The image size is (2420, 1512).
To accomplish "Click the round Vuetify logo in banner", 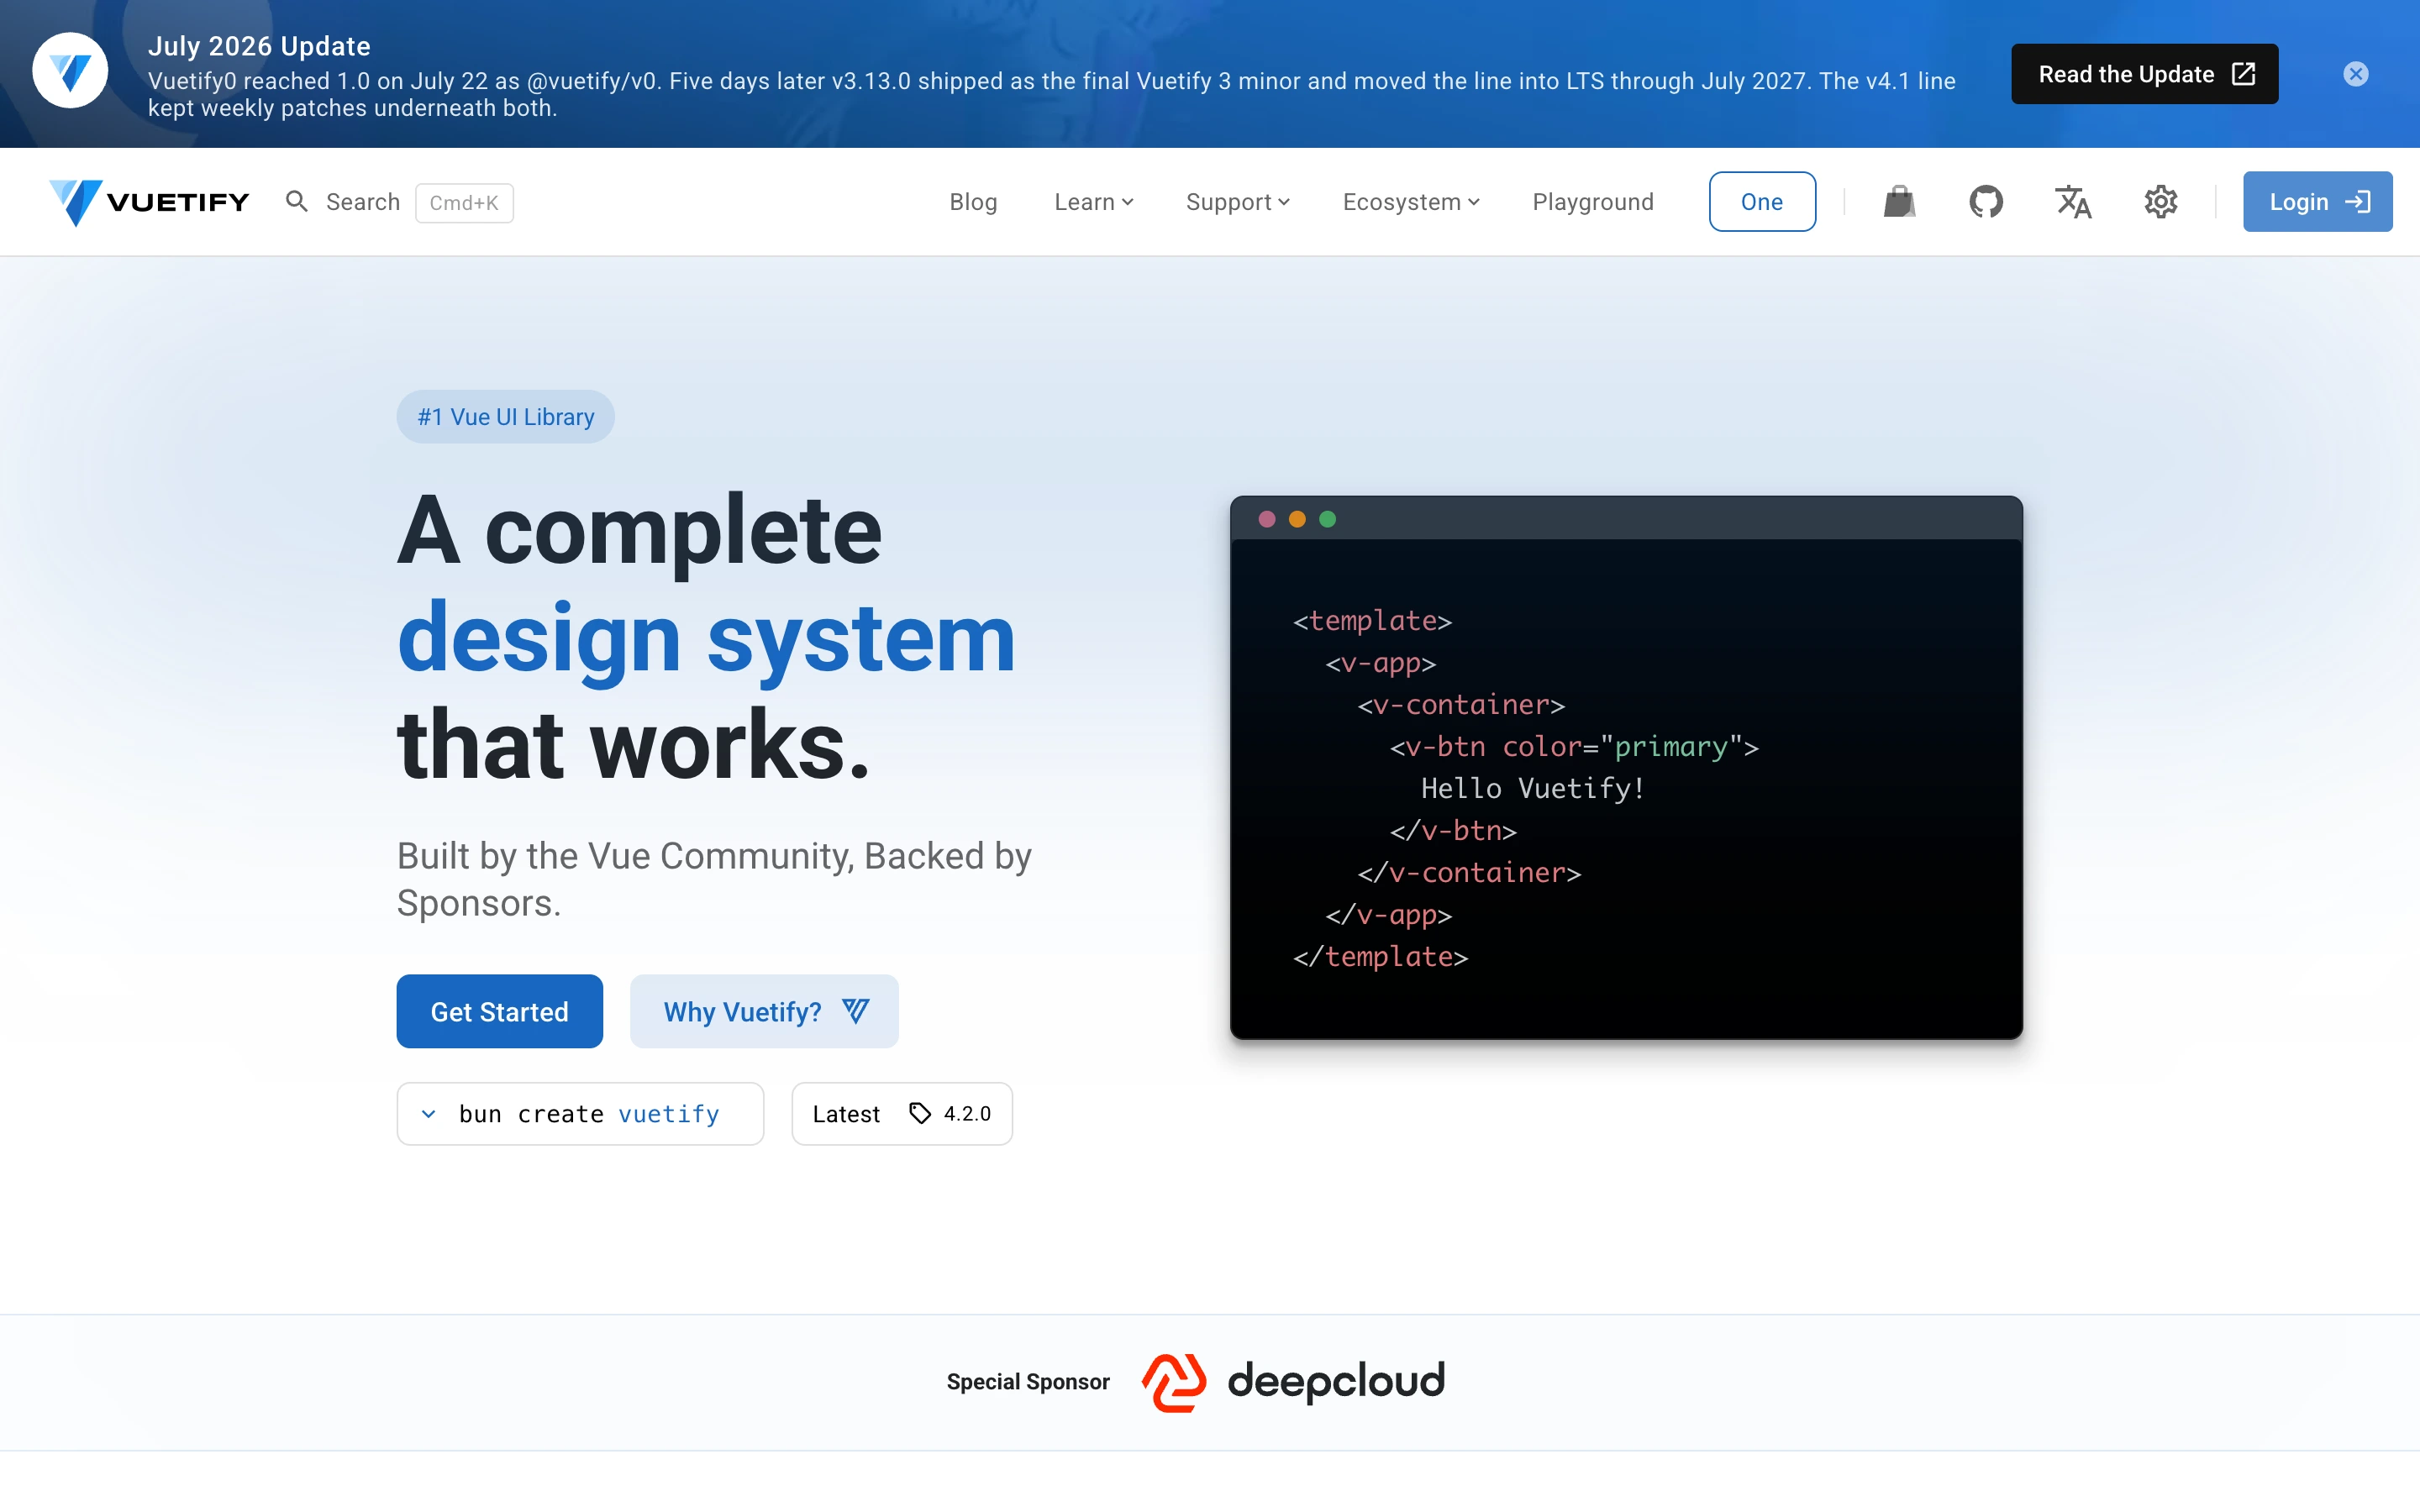I will pos(70,70).
